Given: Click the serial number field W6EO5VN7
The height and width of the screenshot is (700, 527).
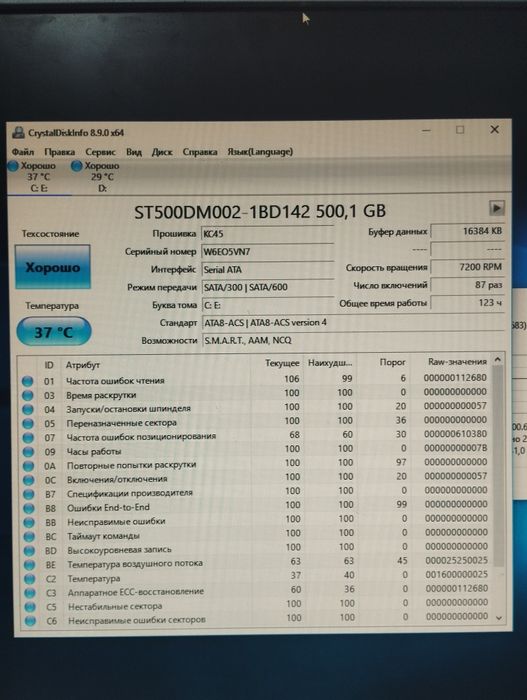Looking at the screenshot, I should tap(267, 252).
